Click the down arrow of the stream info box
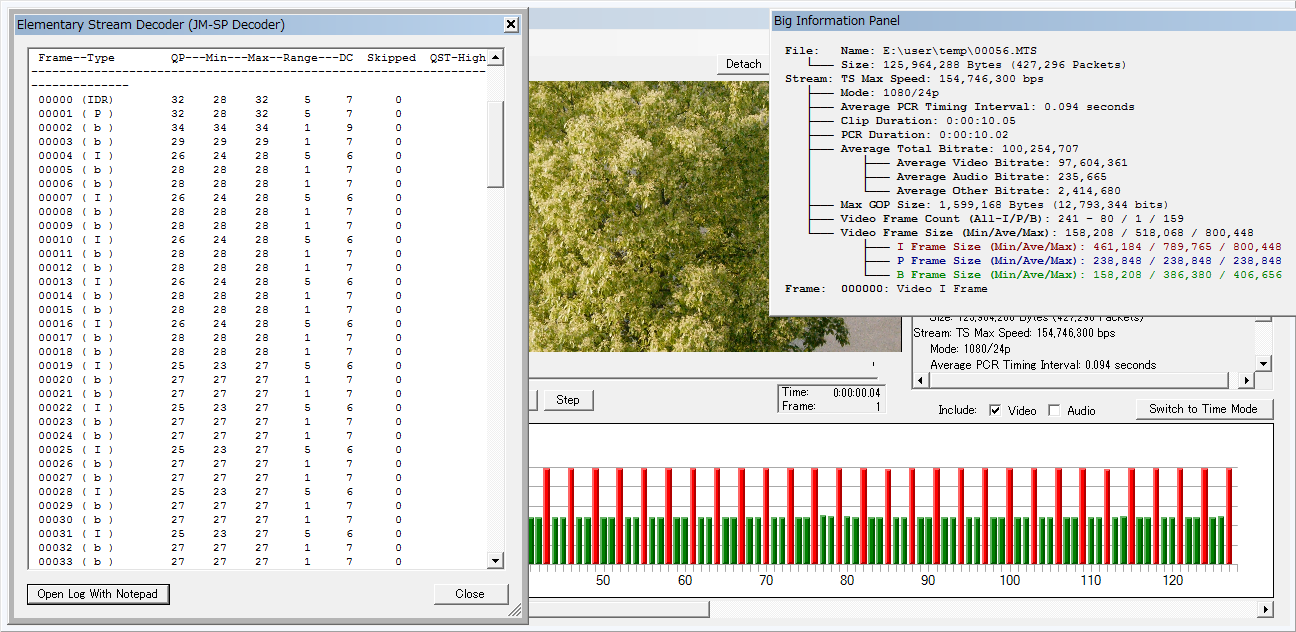 1263,364
